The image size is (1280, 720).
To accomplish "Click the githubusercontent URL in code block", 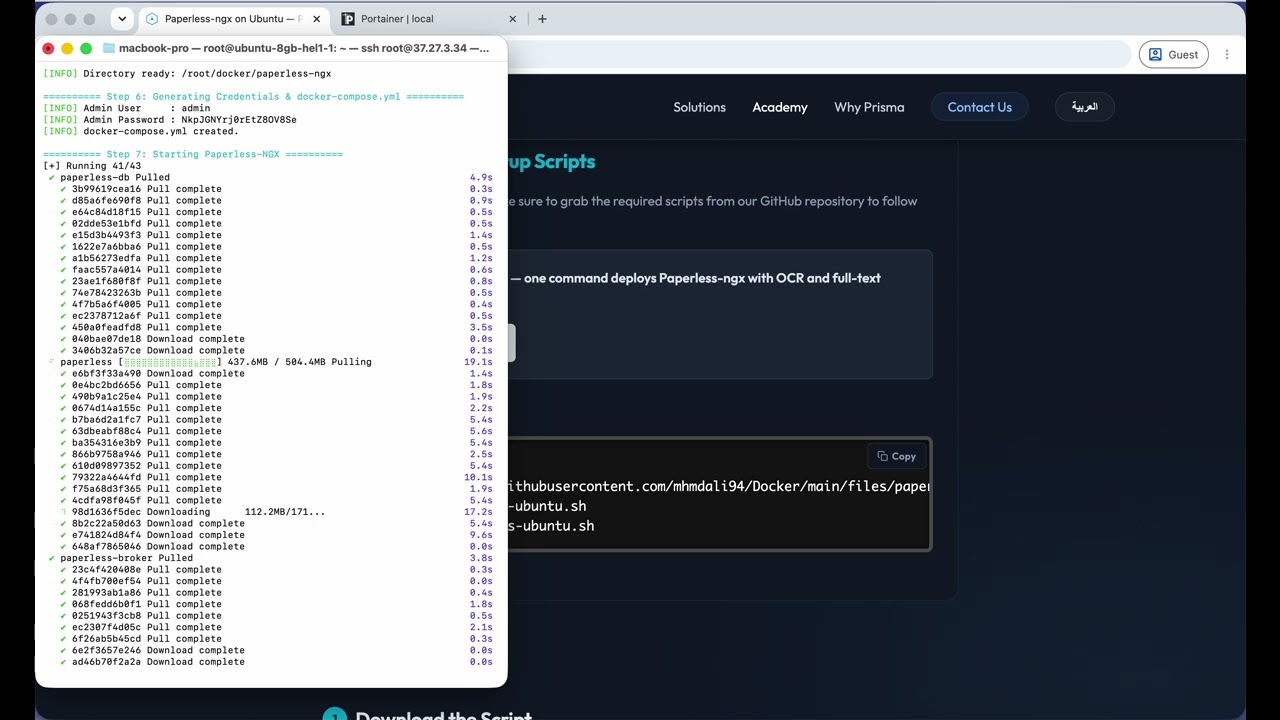I will [720, 486].
